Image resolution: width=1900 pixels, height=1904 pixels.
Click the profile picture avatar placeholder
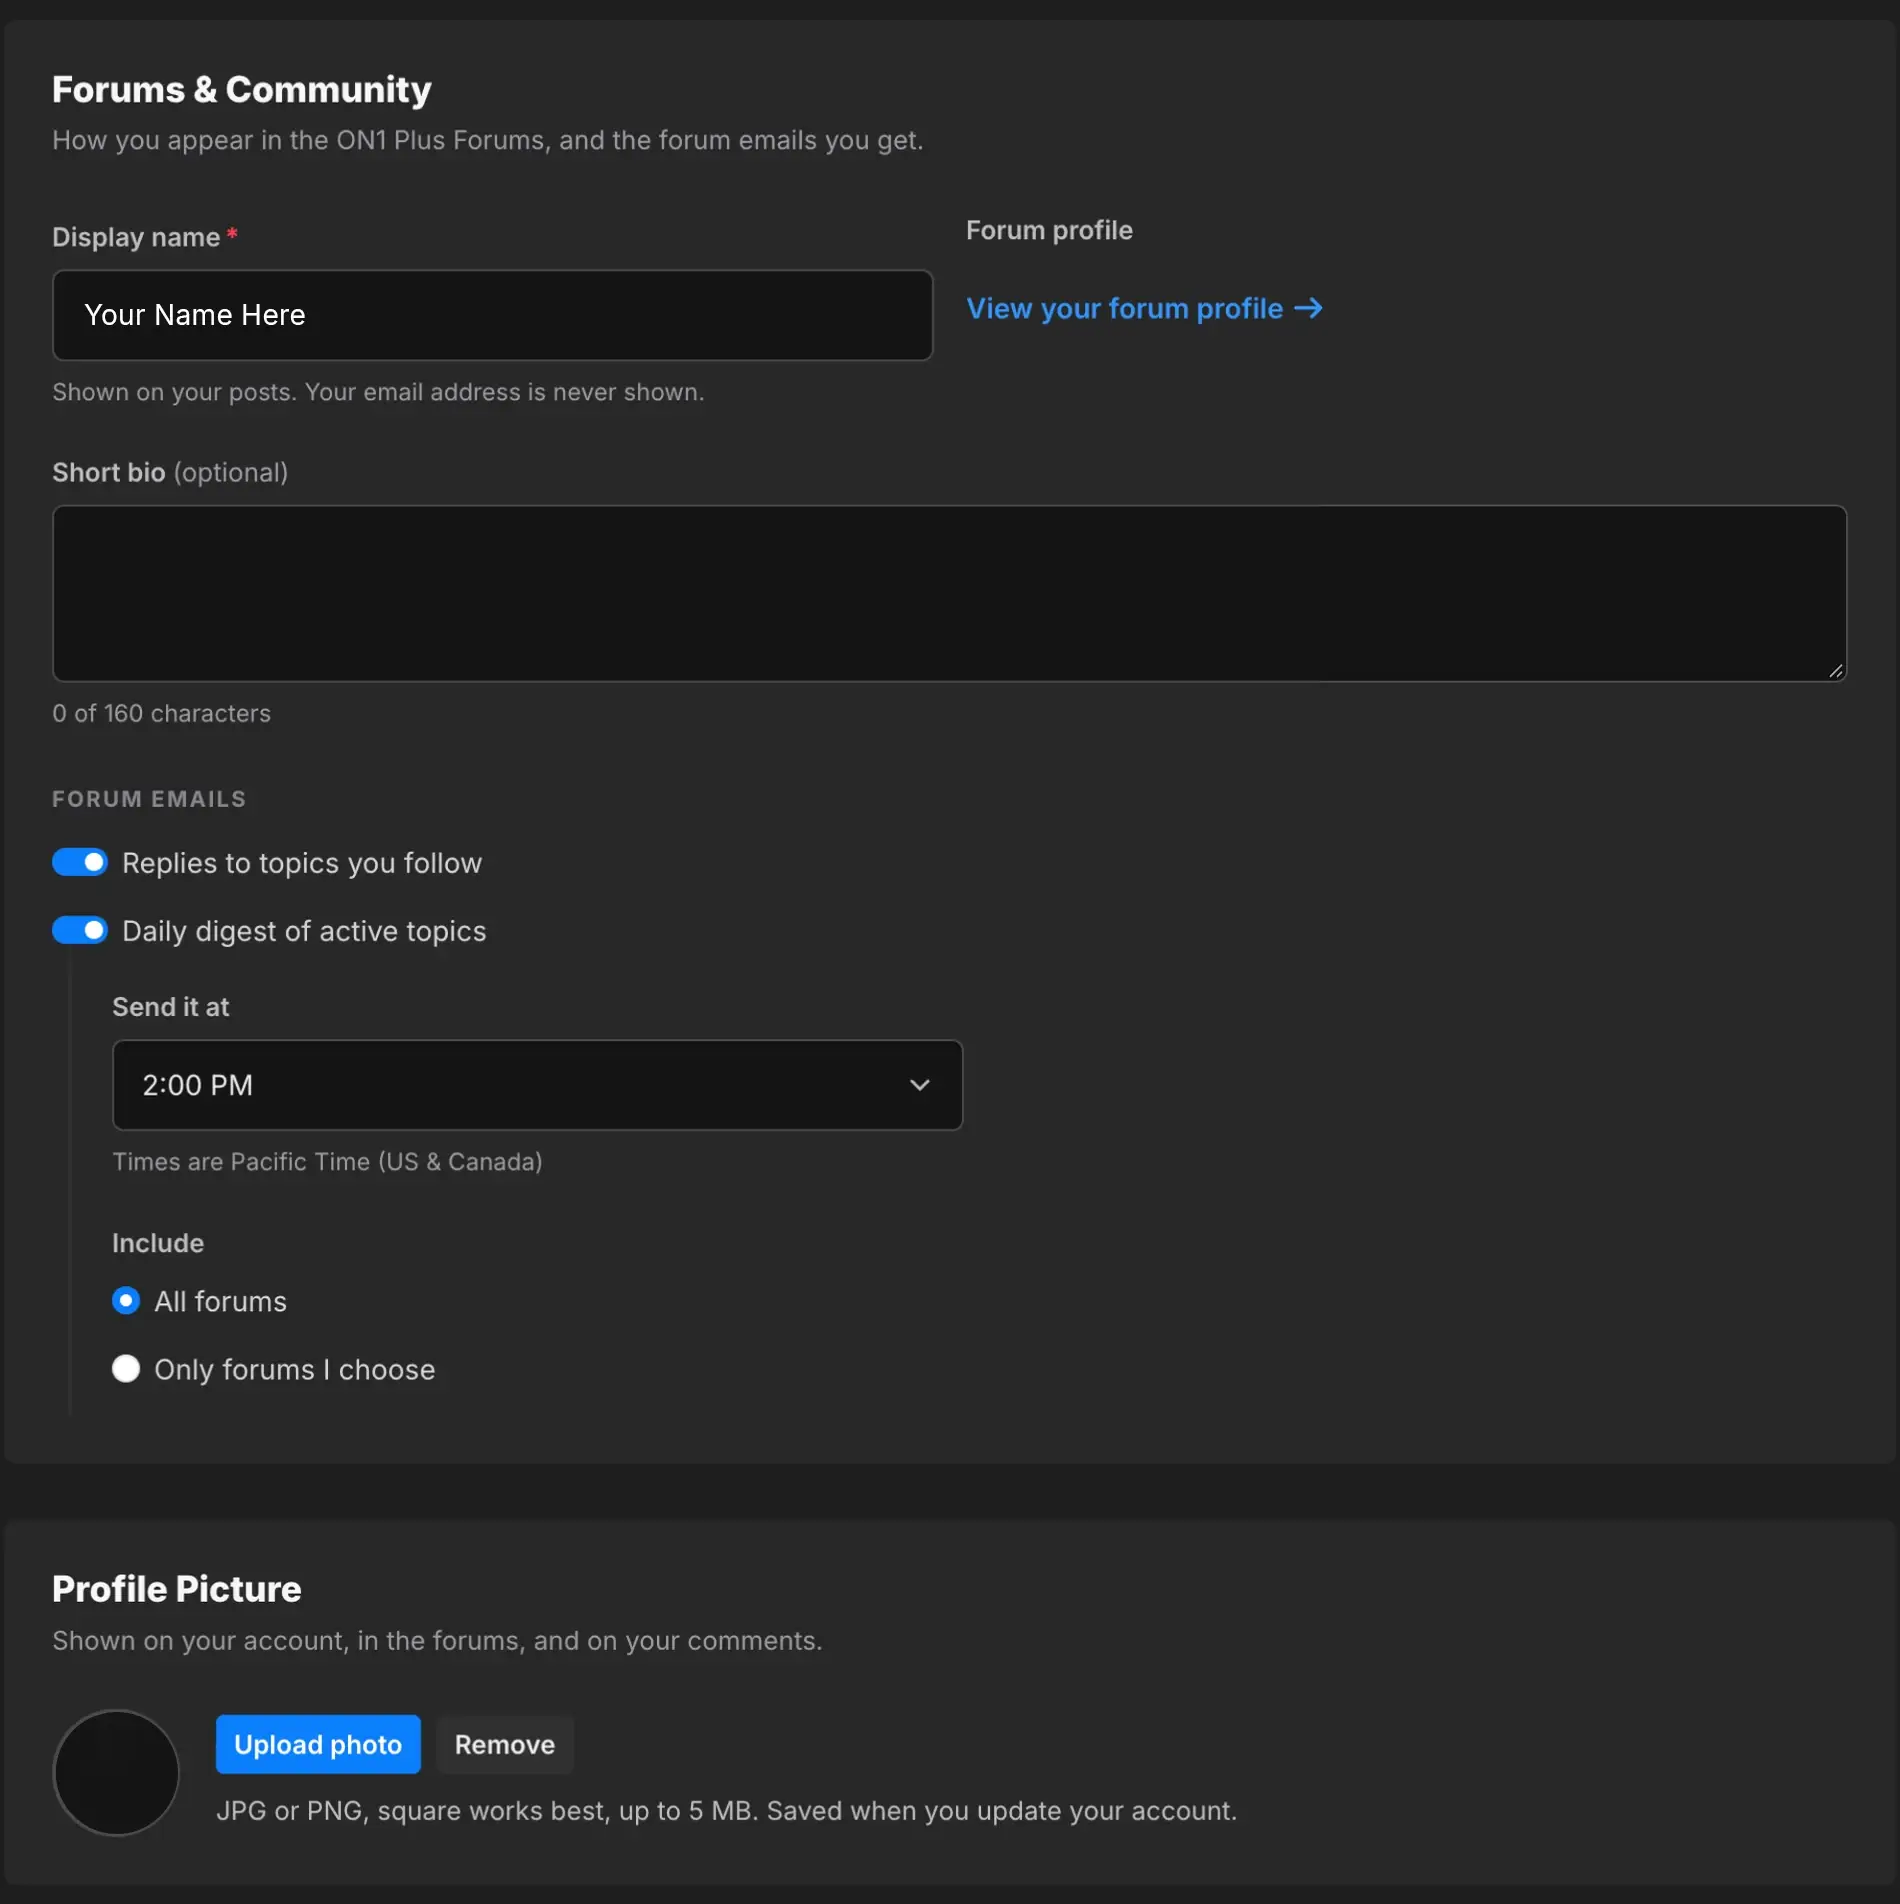pyautogui.click(x=116, y=1773)
